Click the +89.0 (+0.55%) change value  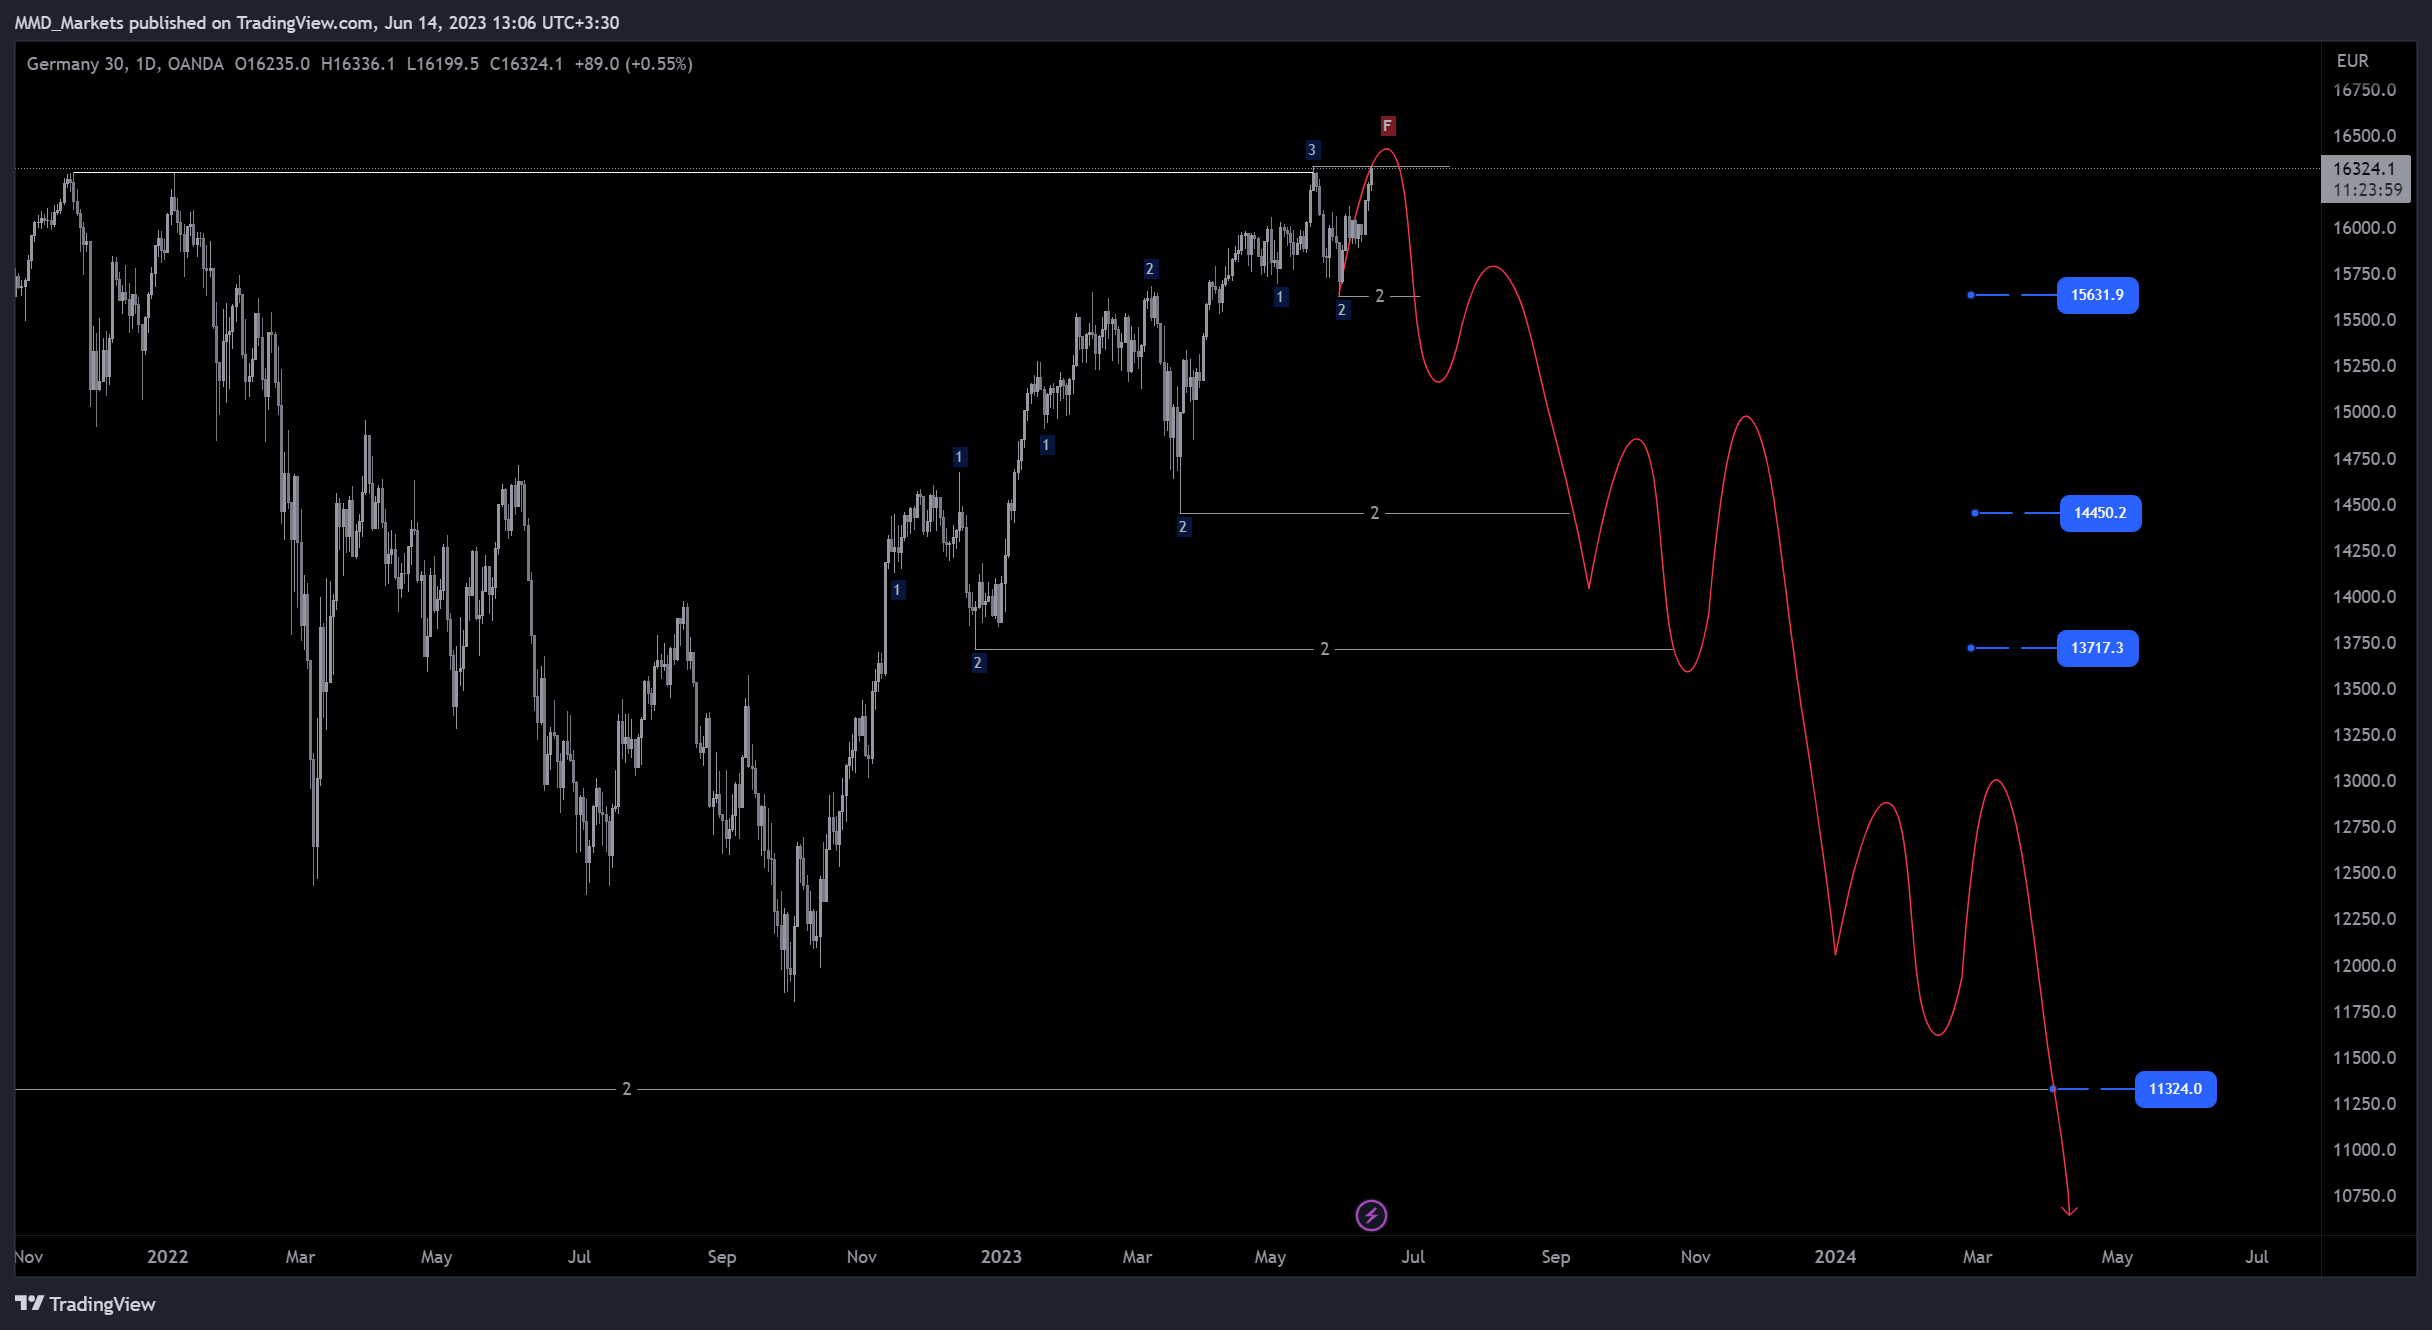[633, 64]
